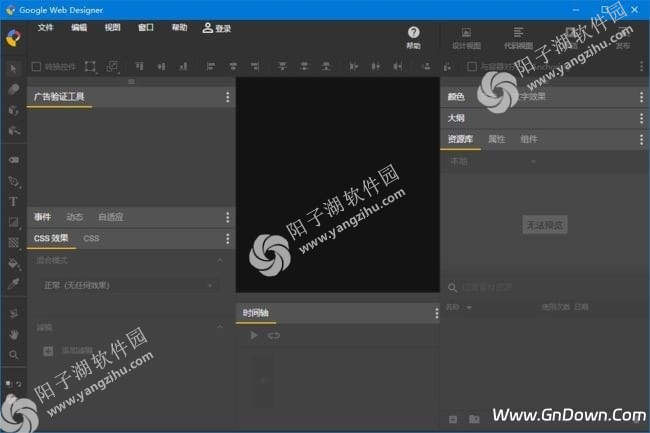Switch to the CSS tab
The height and width of the screenshot is (433, 650).
91,238
